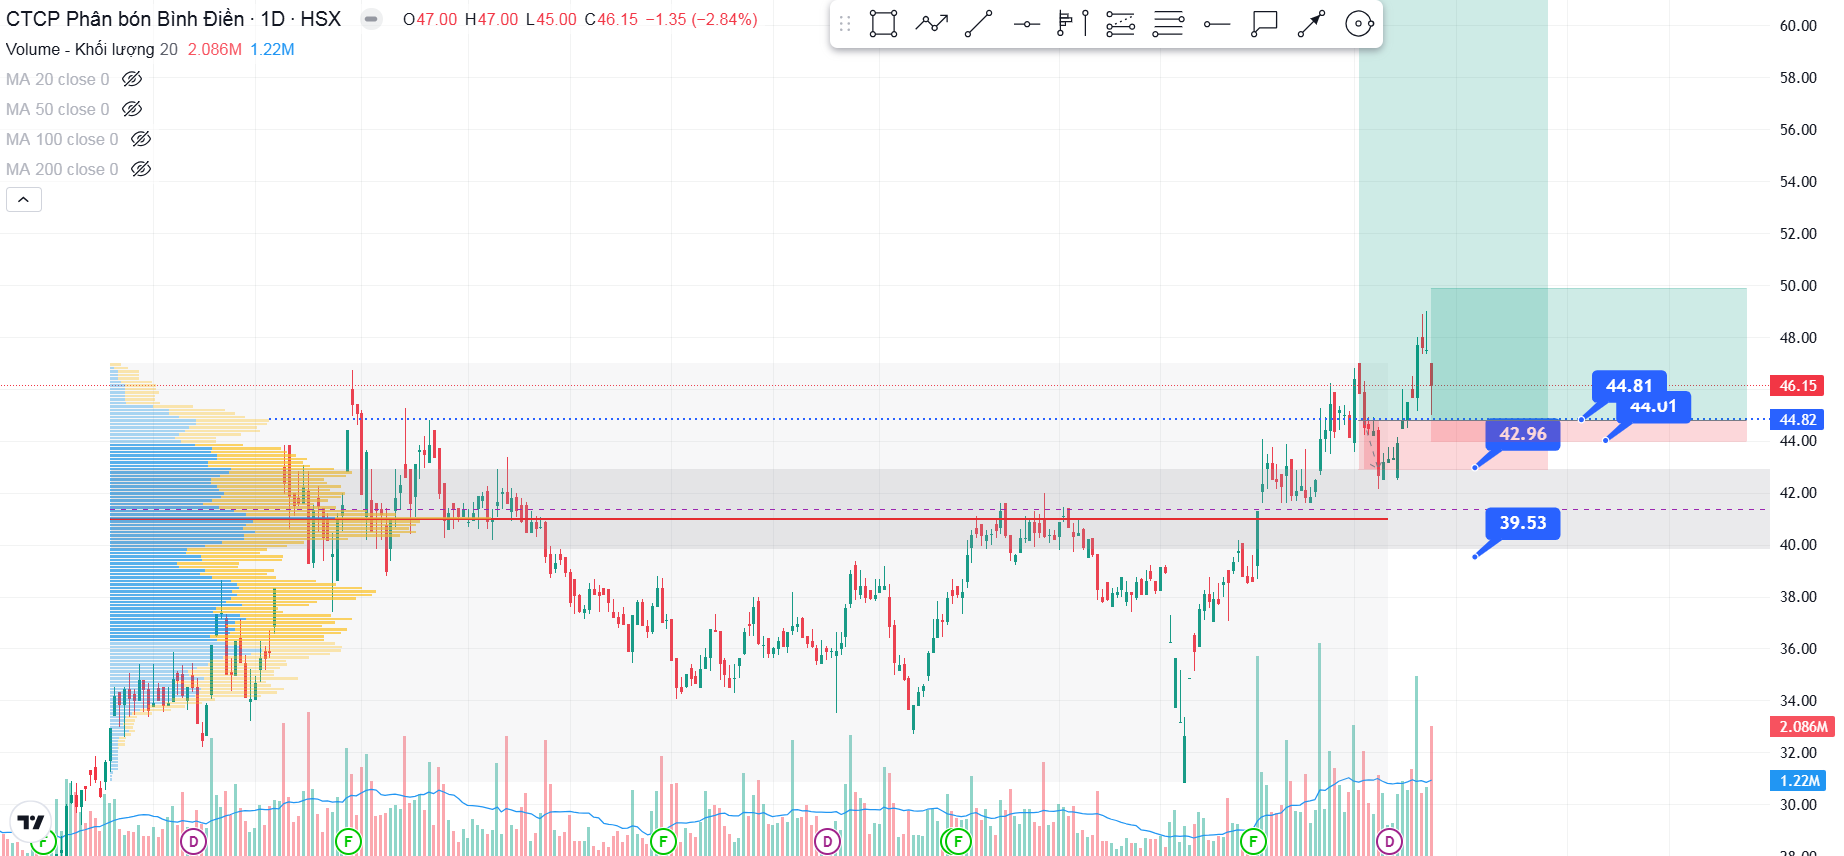Click the 44.01 price callout
The image size is (1844, 856).
[x=1654, y=408]
